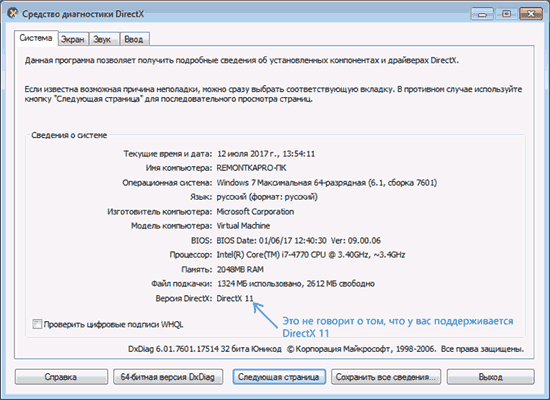The height and width of the screenshot is (400, 550).
Task: Click model value Virtual Machine
Action: point(243,226)
